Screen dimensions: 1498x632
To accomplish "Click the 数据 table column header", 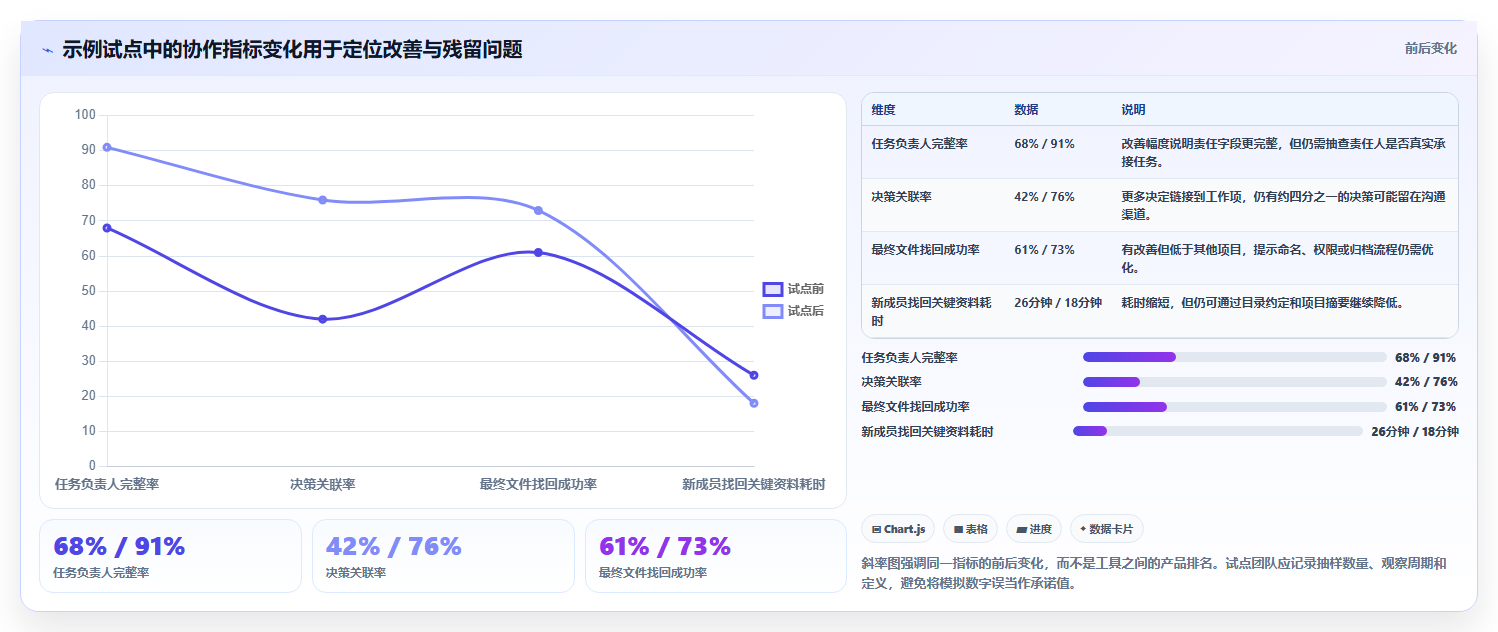I will pos(1026,109).
